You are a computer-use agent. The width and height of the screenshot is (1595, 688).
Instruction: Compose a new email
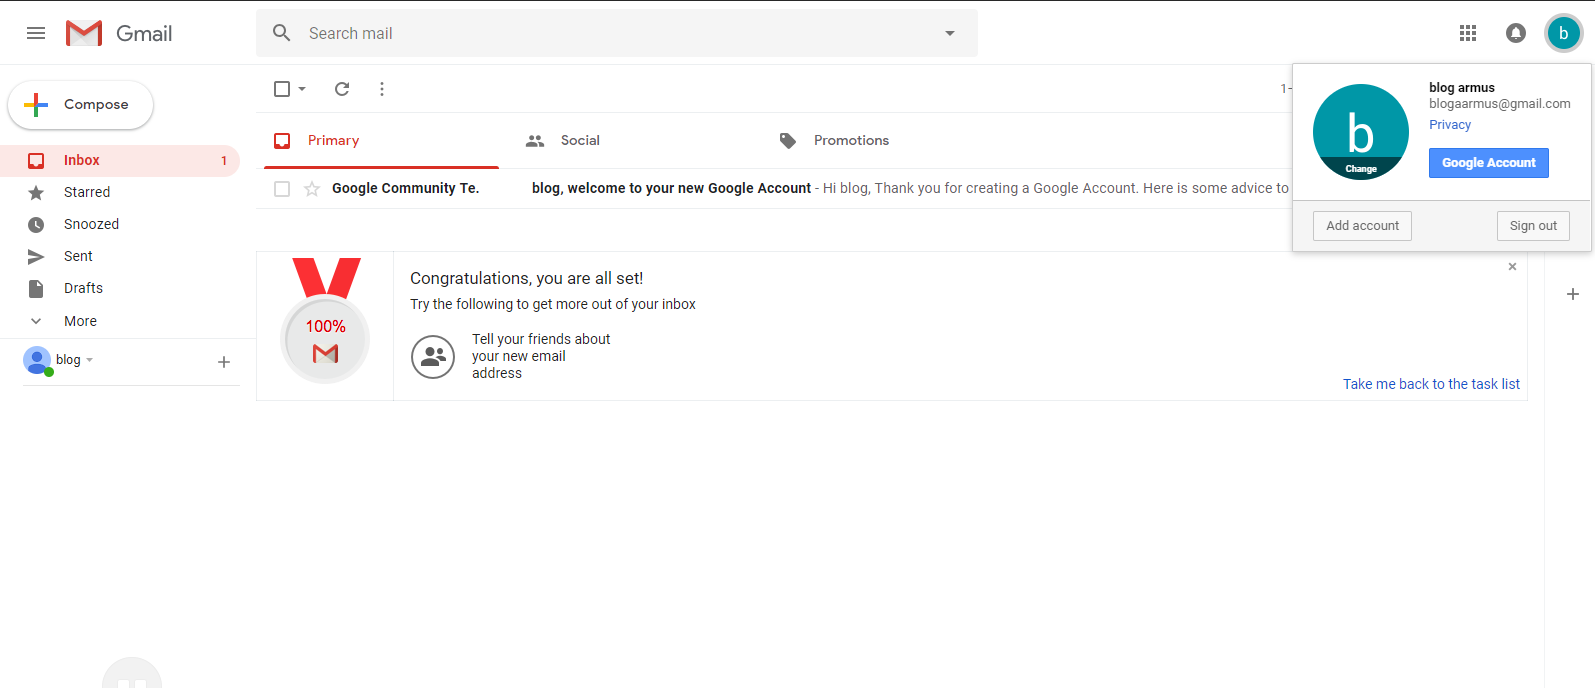[x=80, y=104]
